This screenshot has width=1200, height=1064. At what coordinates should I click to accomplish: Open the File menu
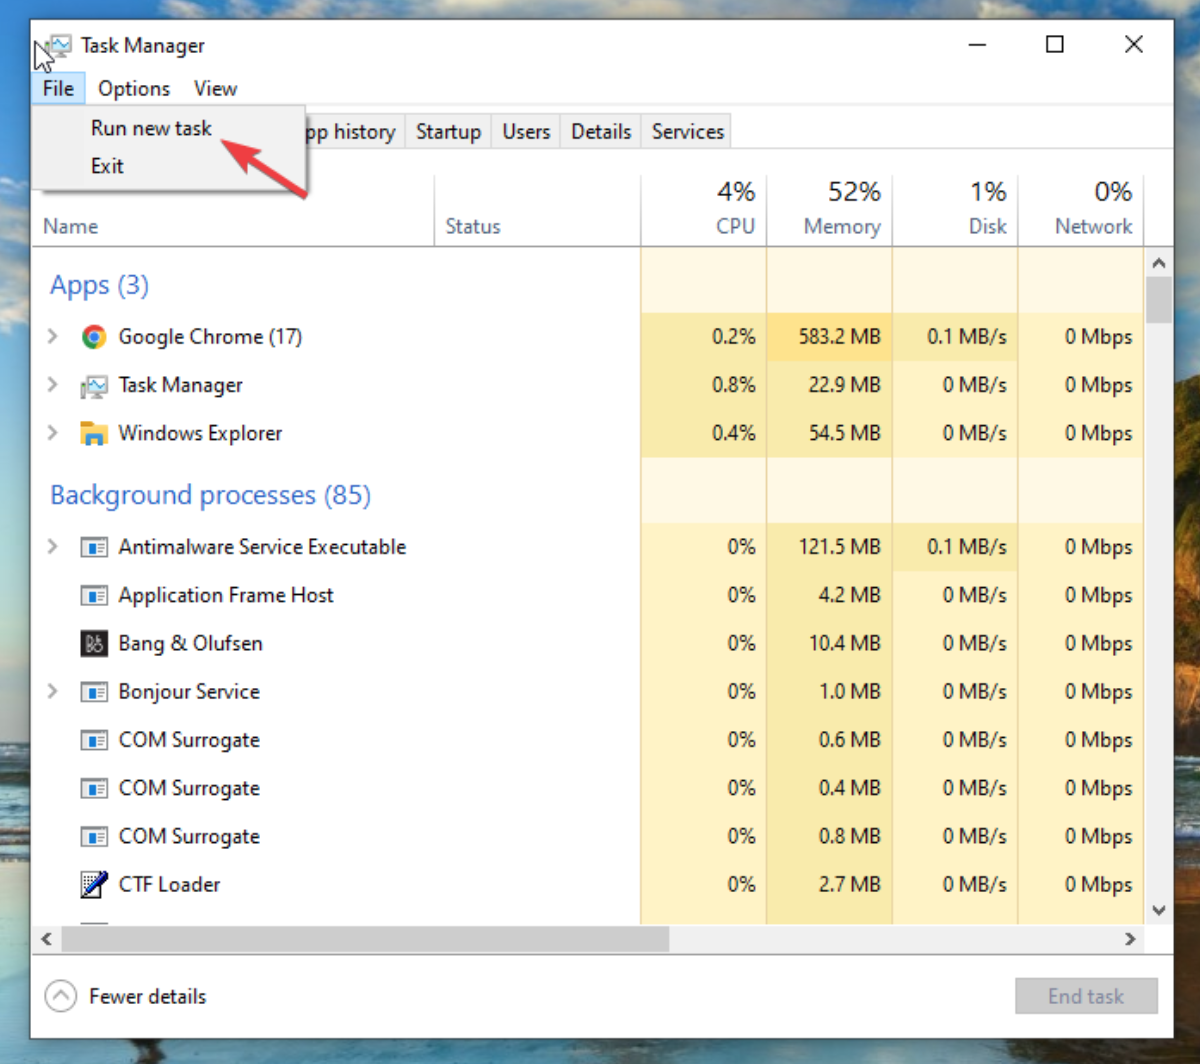pos(58,88)
